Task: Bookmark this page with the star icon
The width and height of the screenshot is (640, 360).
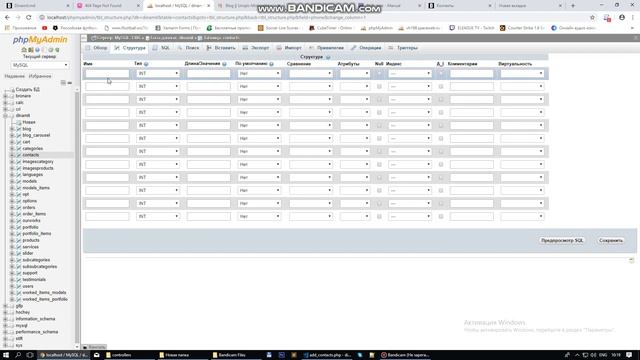Action: [x=592, y=18]
